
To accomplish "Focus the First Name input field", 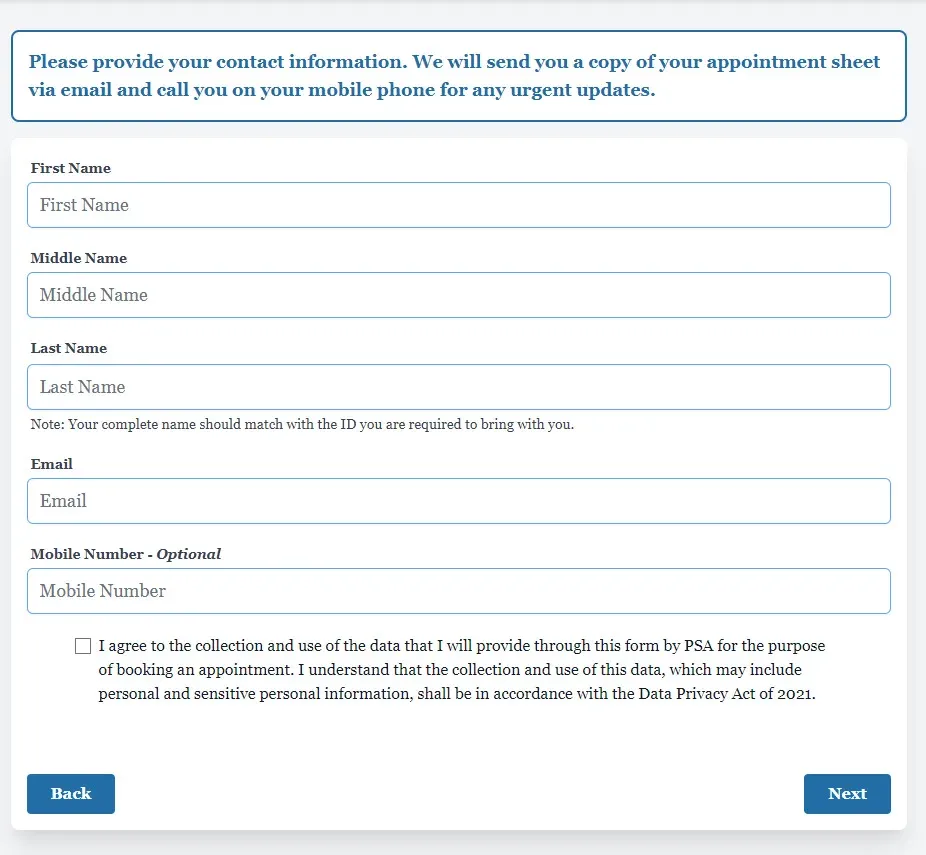I will click(x=458, y=205).
